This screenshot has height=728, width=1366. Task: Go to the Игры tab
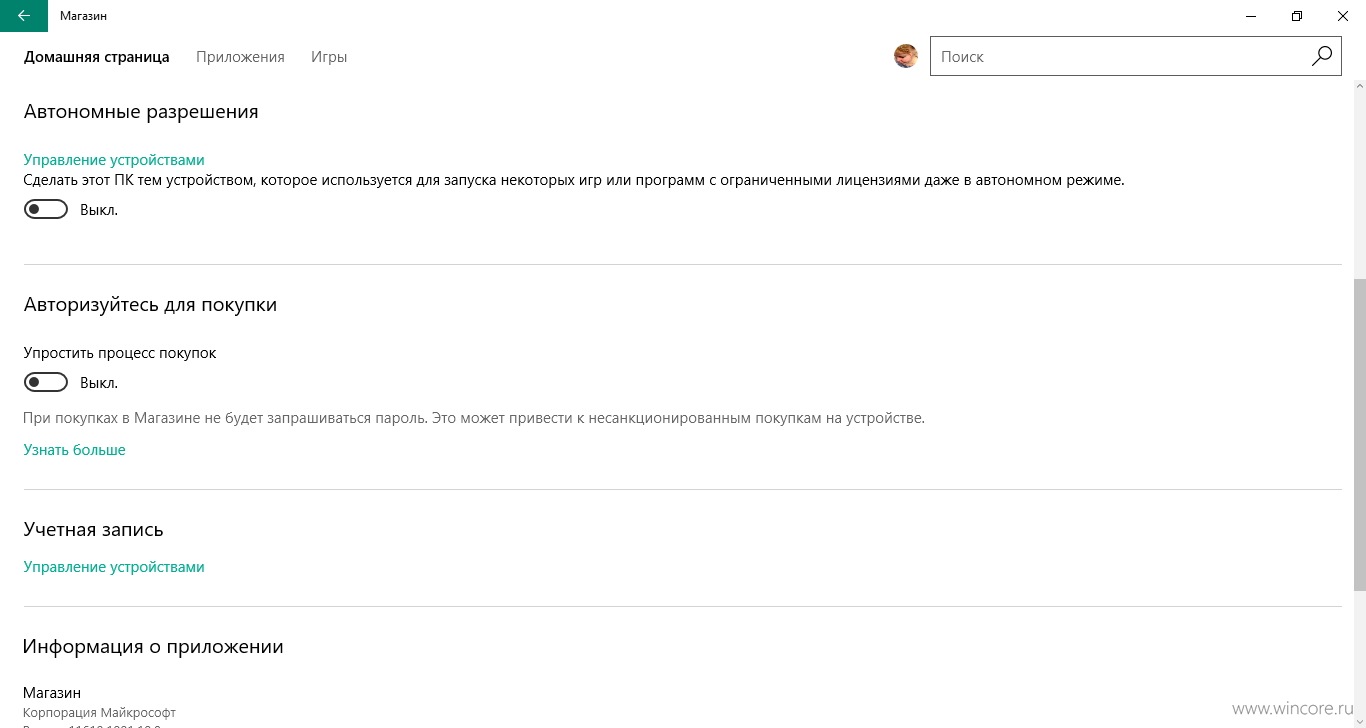point(329,57)
